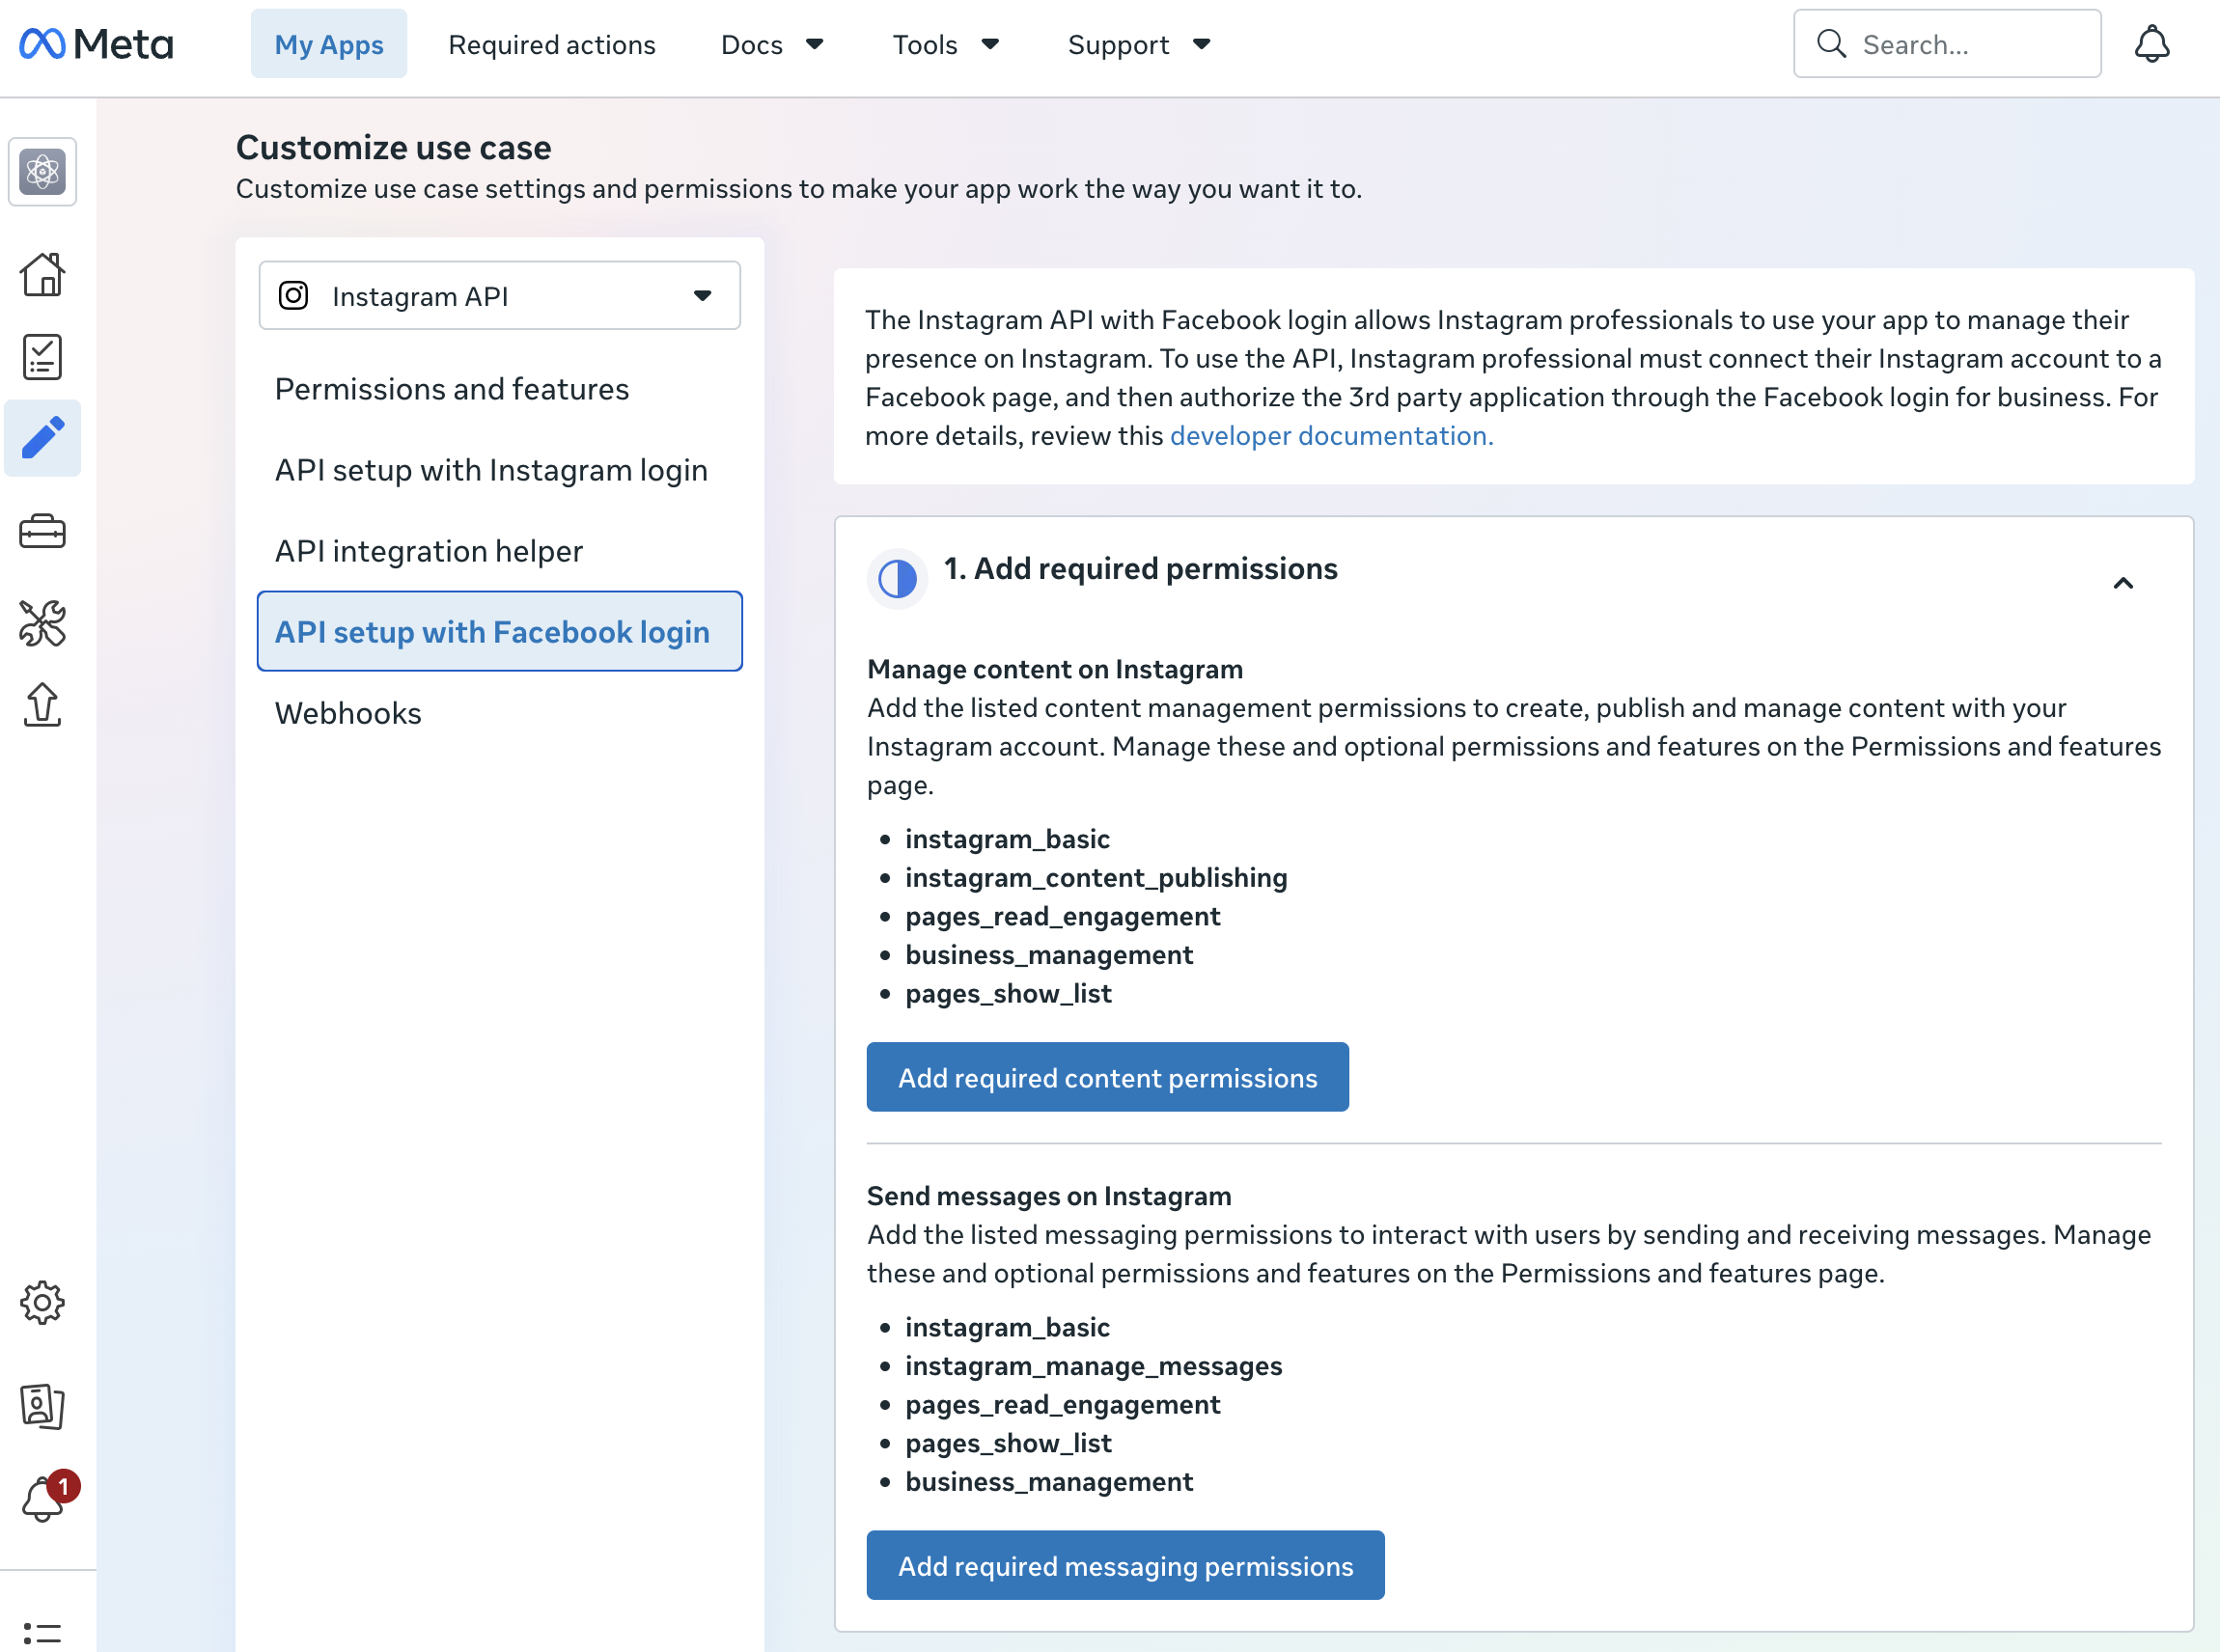Go to Required actions
This screenshot has height=1652, width=2220.
(552, 44)
